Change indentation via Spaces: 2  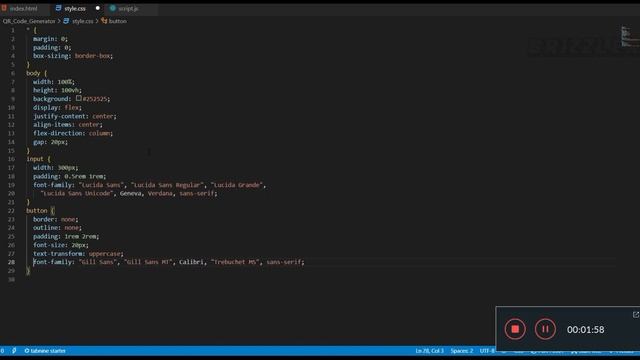coord(462,351)
